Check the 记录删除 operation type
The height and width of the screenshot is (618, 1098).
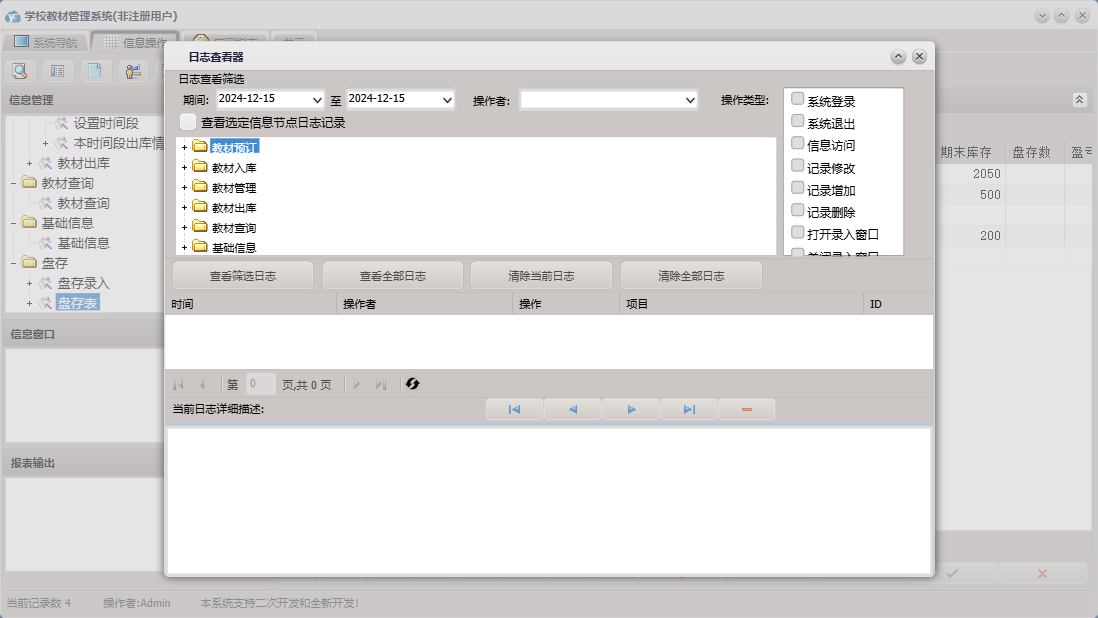click(797, 210)
